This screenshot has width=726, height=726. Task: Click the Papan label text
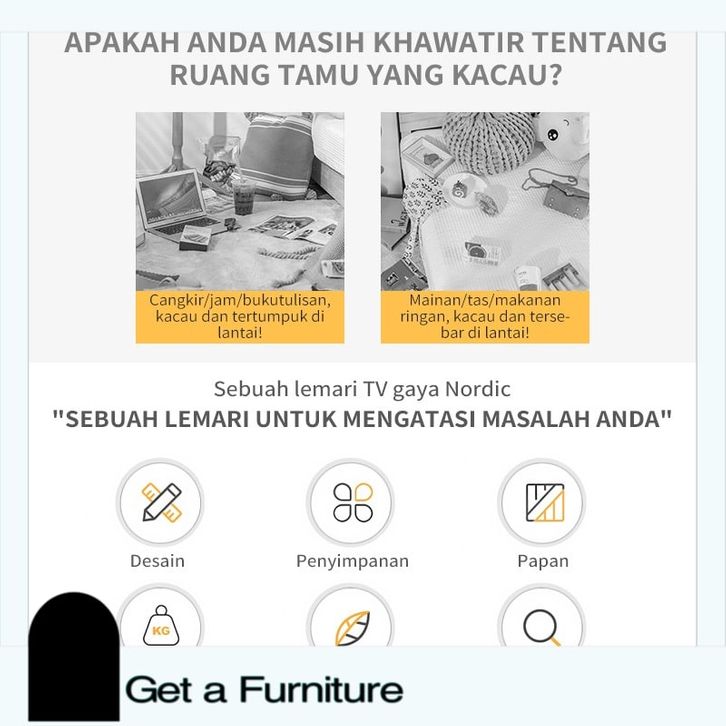coord(543,561)
